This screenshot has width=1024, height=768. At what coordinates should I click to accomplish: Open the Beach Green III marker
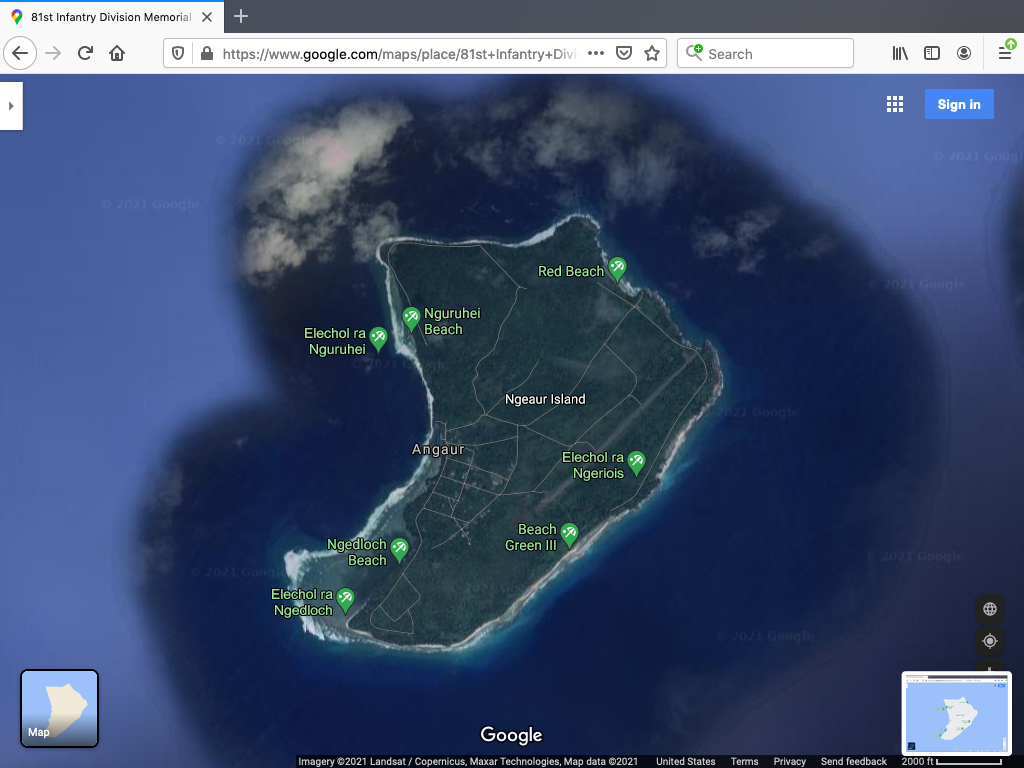click(570, 534)
